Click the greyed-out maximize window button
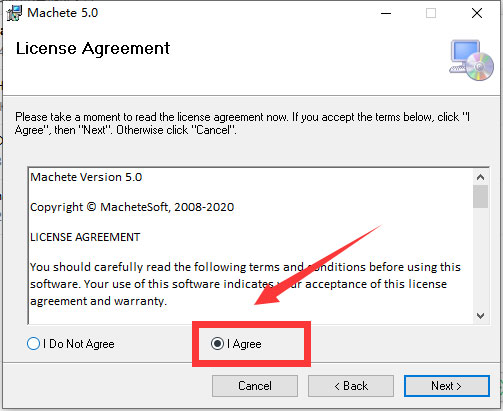This screenshot has width=503, height=411. [x=431, y=13]
